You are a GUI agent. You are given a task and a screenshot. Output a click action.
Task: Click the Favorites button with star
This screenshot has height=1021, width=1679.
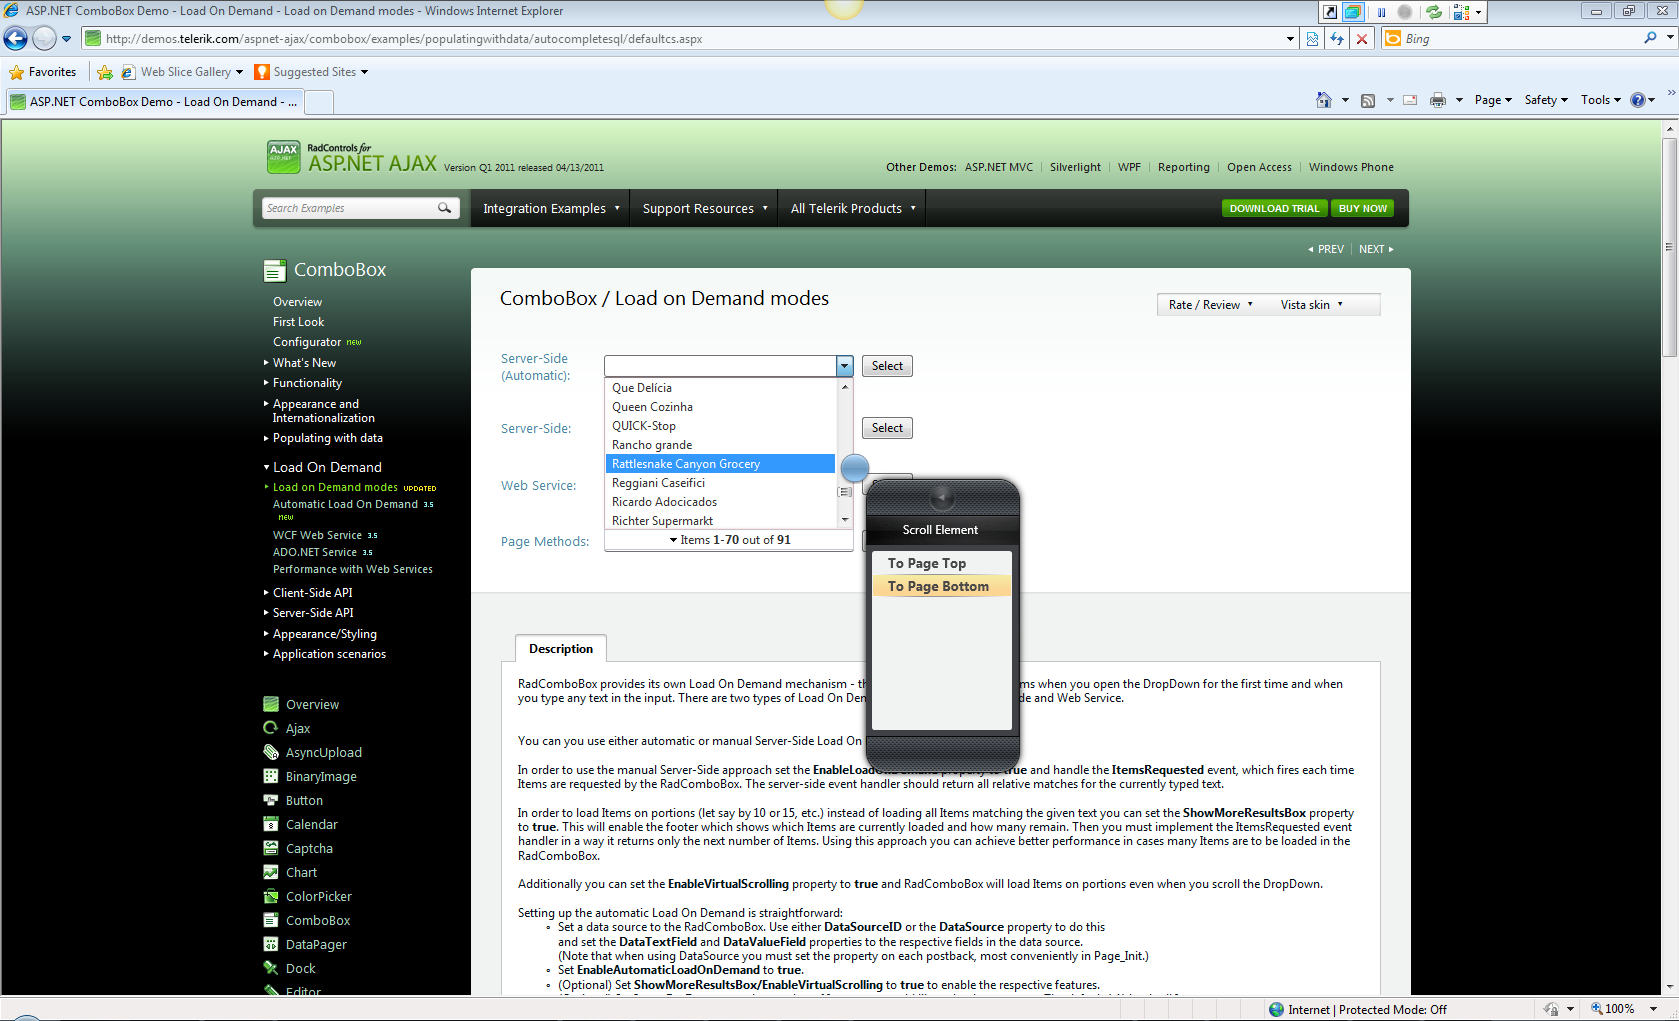(x=43, y=72)
